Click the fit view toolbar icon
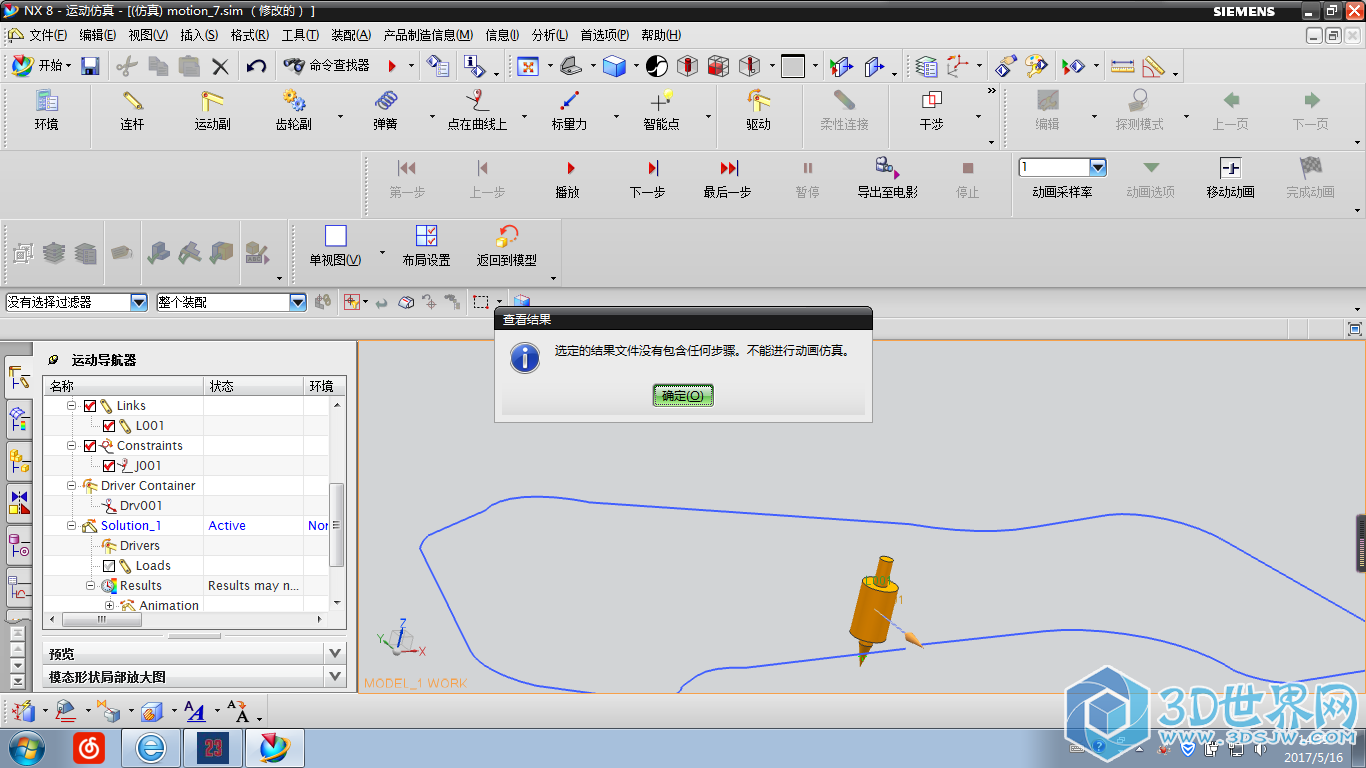Viewport: 1366px width, 768px height. click(528, 66)
